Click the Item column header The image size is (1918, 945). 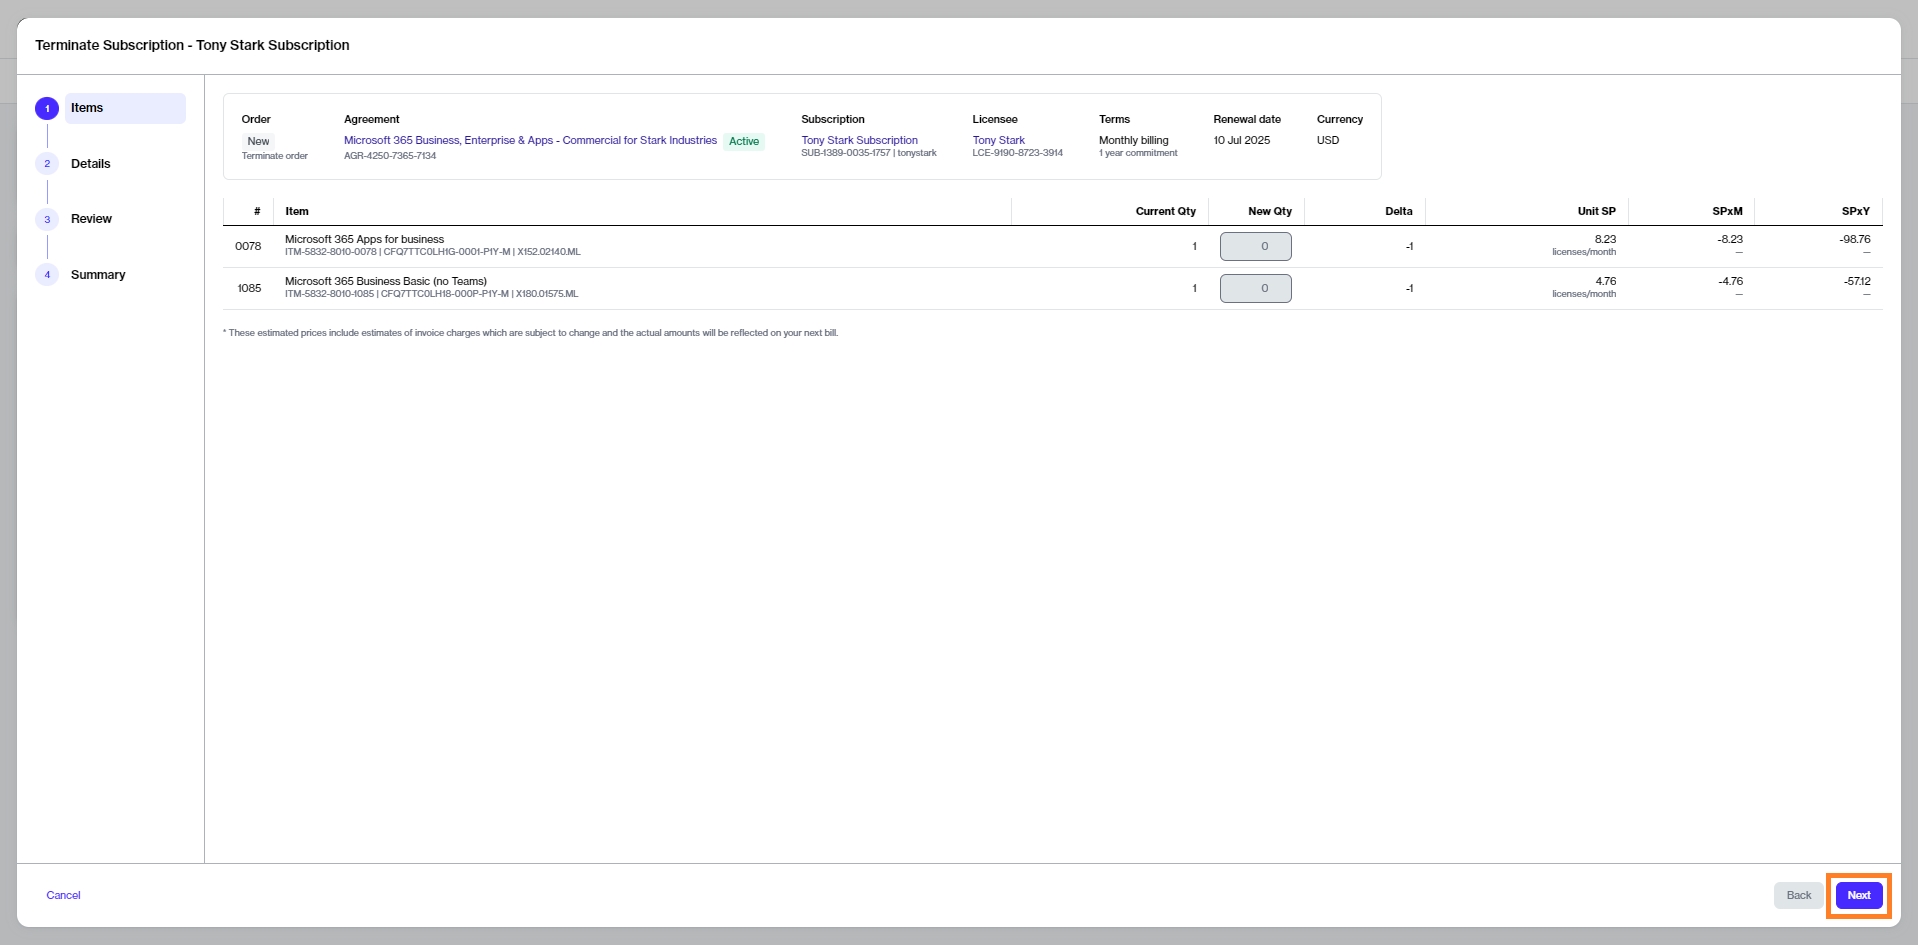297,212
